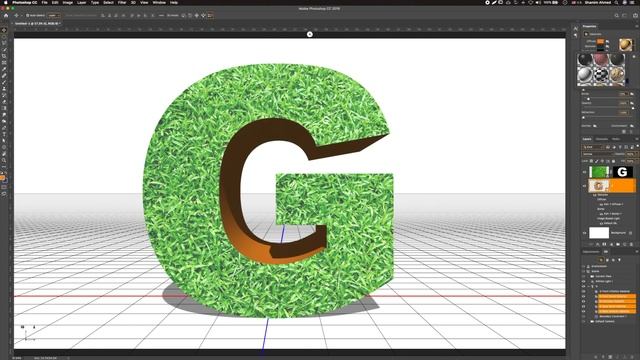
Task: Open the Normal blend mode dropdown
Action: pos(598,154)
